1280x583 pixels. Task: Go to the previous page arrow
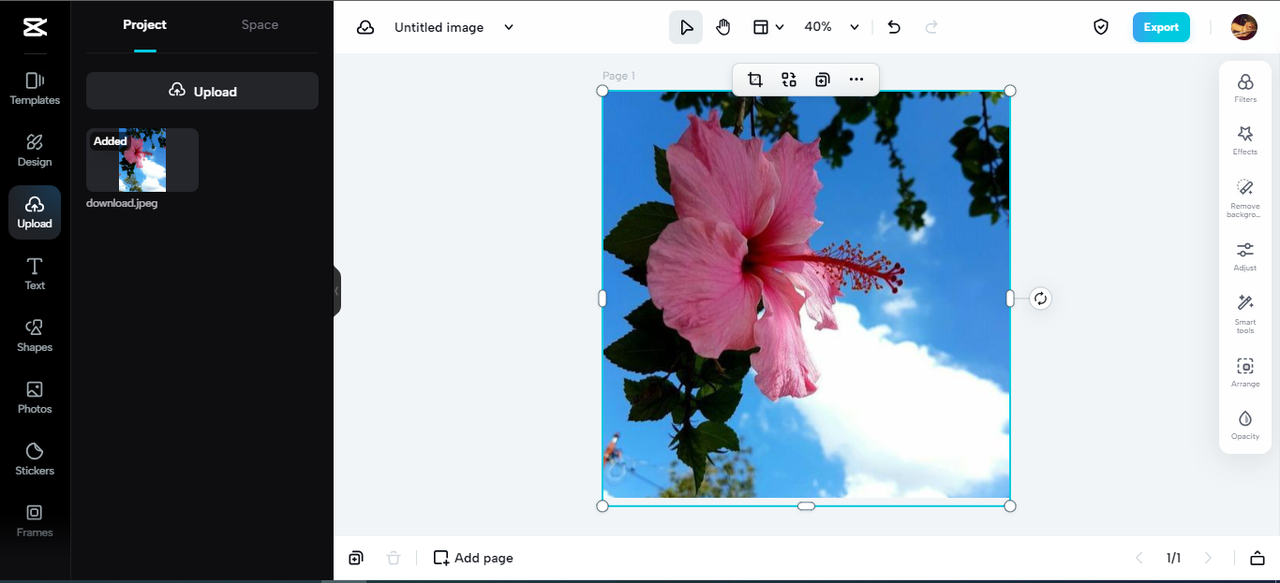[x=1138, y=558]
